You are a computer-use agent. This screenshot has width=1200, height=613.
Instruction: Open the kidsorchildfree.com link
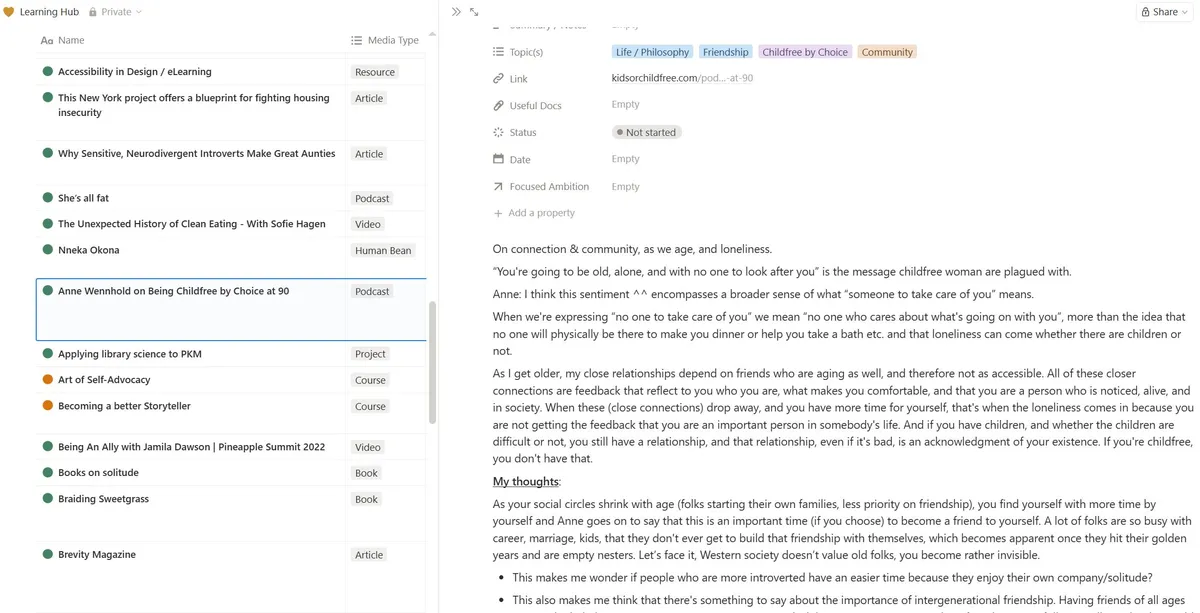pyautogui.click(x=682, y=78)
